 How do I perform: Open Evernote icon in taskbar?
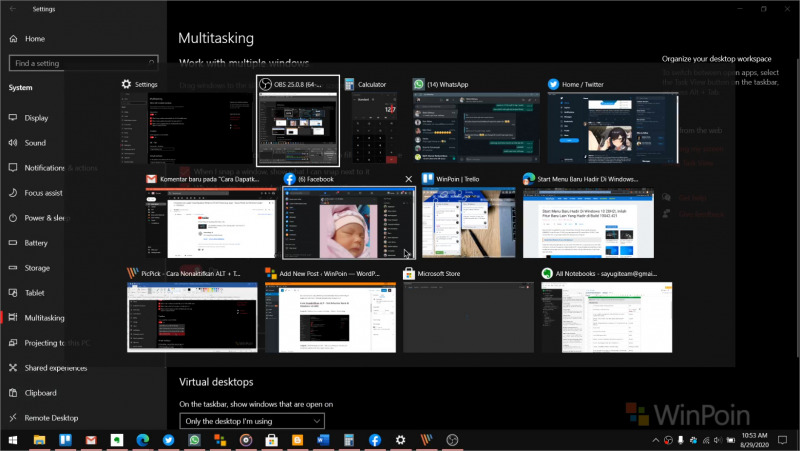pyautogui.click(x=117, y=440)
